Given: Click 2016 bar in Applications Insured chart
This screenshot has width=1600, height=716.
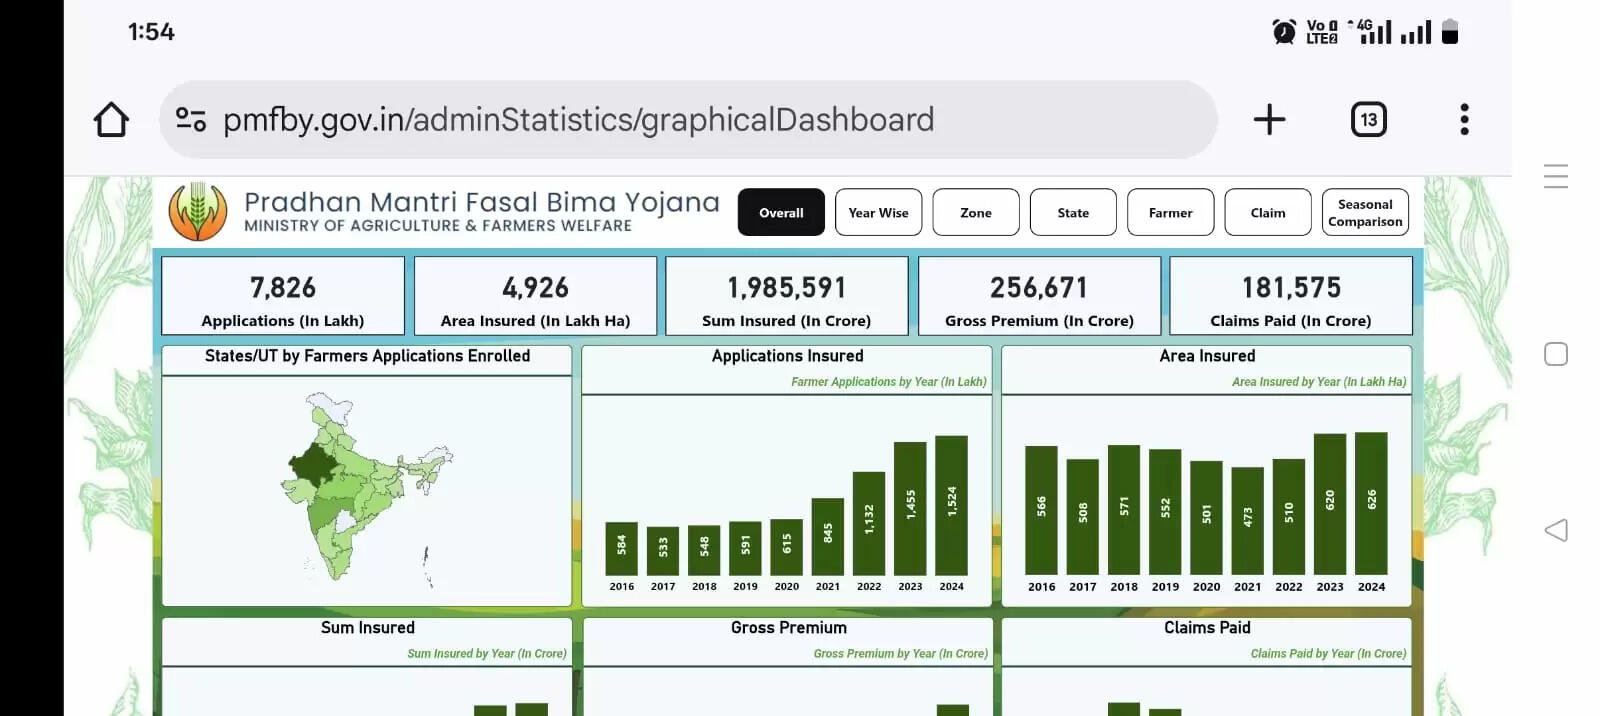Looking at the screenshot, I should (x=621, y=548).
